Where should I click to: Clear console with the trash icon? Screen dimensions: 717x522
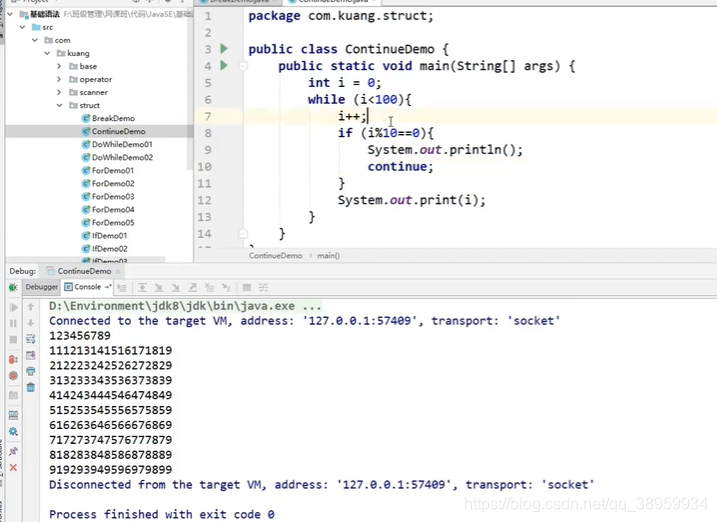[31, 388]
